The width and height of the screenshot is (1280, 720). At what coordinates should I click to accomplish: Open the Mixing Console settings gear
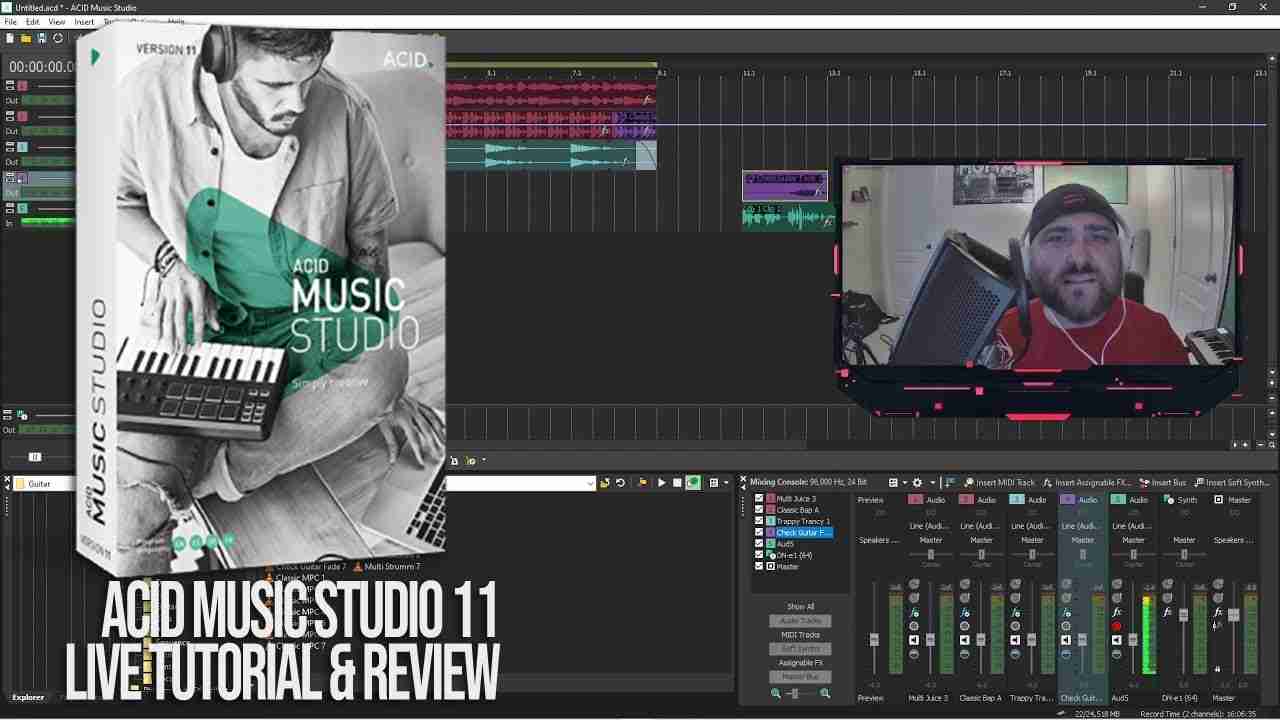pos(917,483)
